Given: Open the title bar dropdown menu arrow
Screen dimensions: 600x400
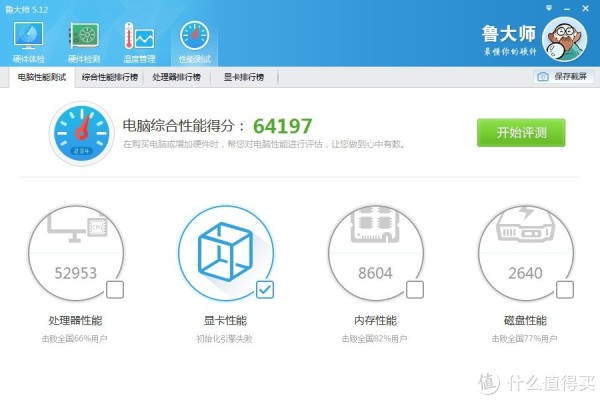Looking at the screenshot, I should [549, 8].
